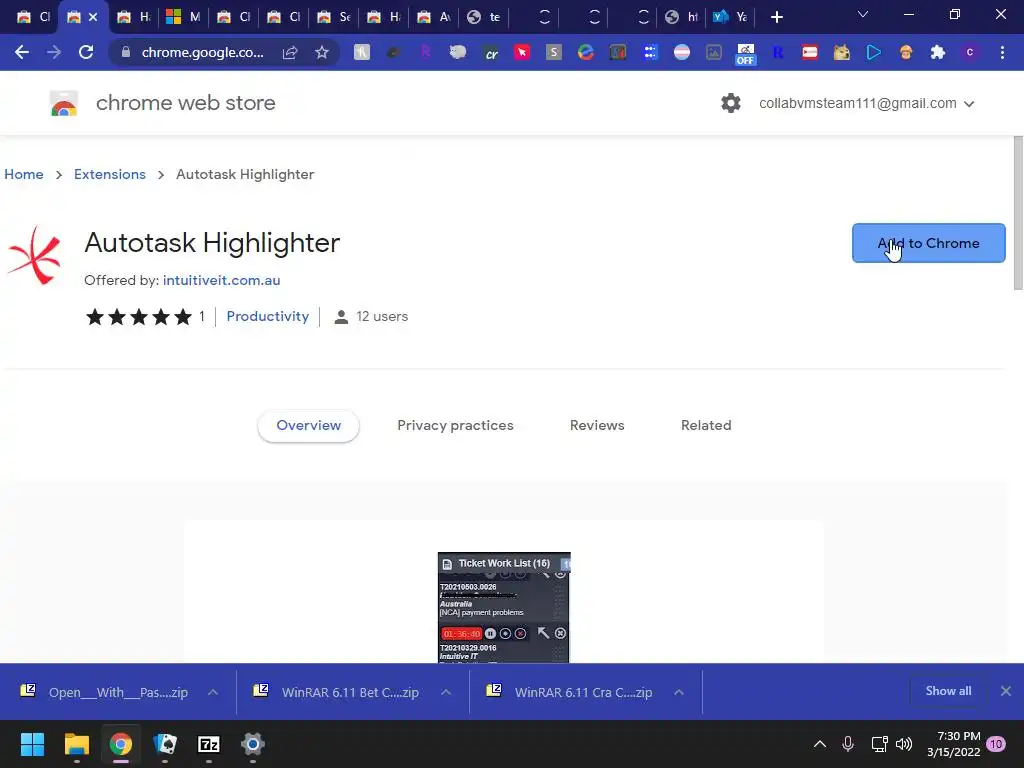Open the intuitiveit.com.au publisher link
This screenshot has height=768, width=1024.
[x=221, y=280]
